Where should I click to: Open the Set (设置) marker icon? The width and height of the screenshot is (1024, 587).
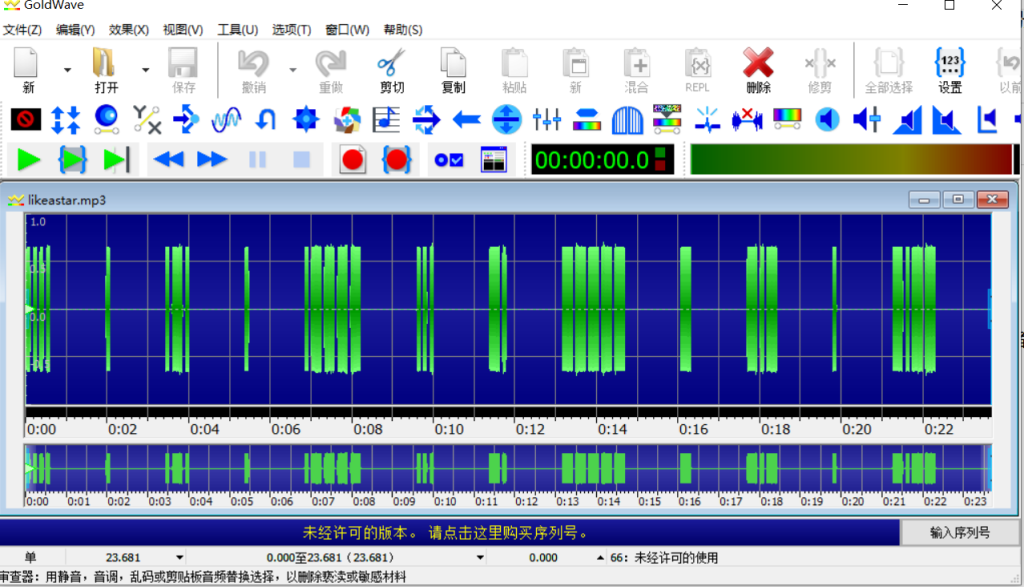click(x=949, y=69)
